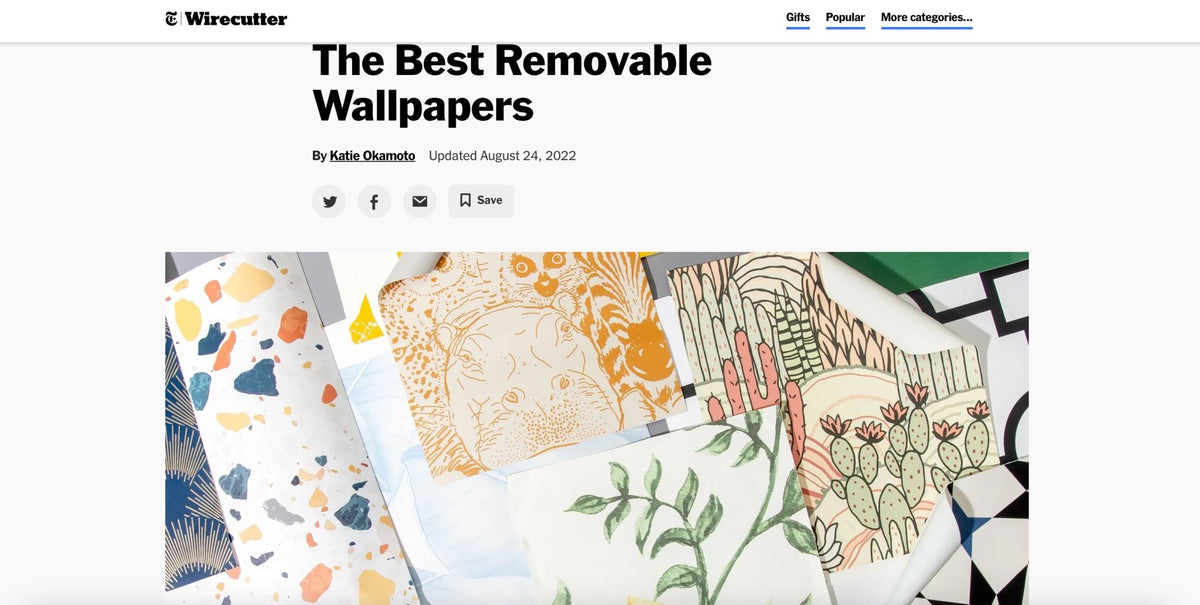This screenshot has height=605, width=1200.
Task: Save the article with the bookmark button
Action: coord(481,201)
